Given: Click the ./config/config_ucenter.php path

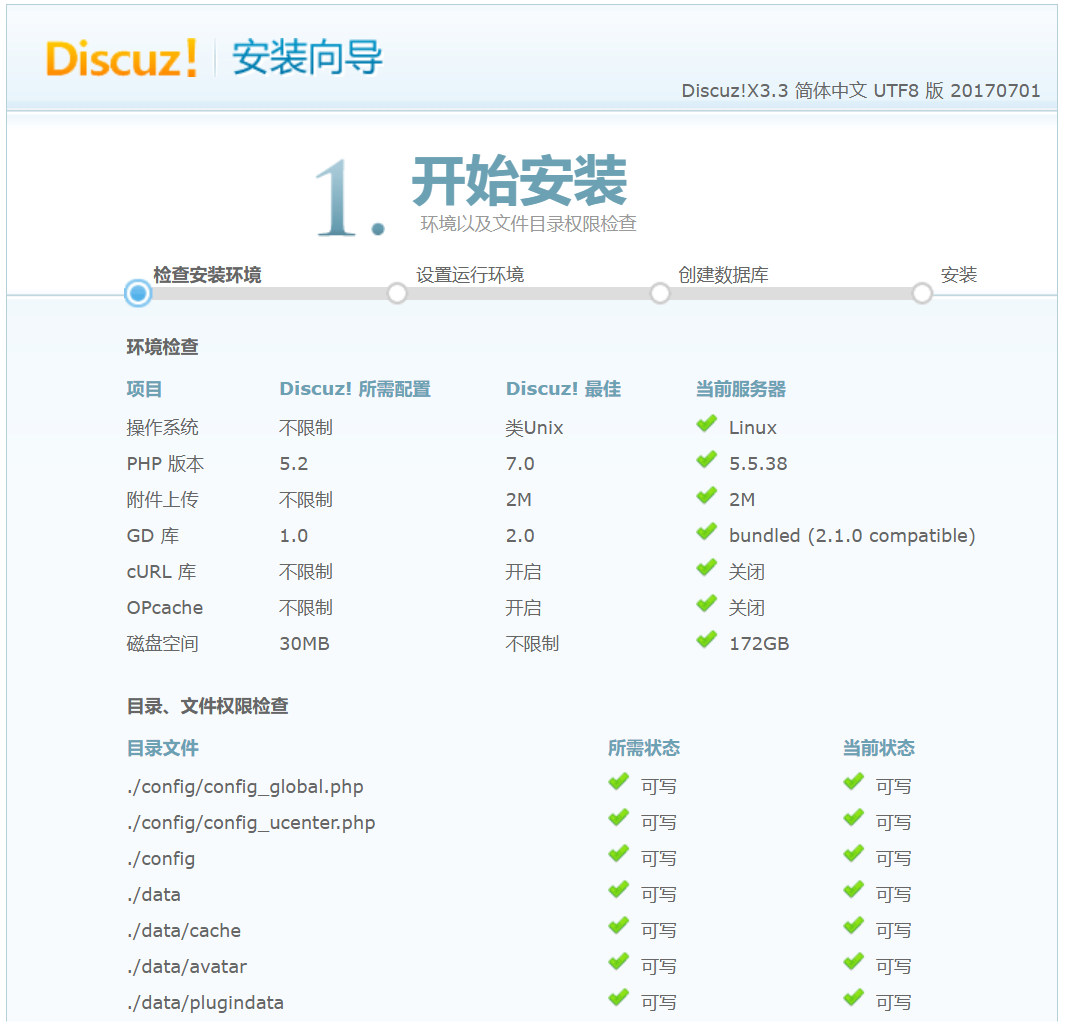Looking at the screenshot, I should 251,823.
